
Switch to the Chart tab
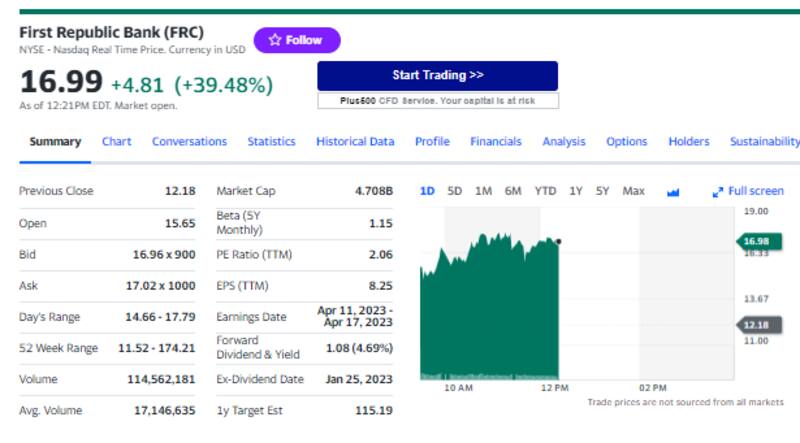pyautogui.click(x=116, y=142)
